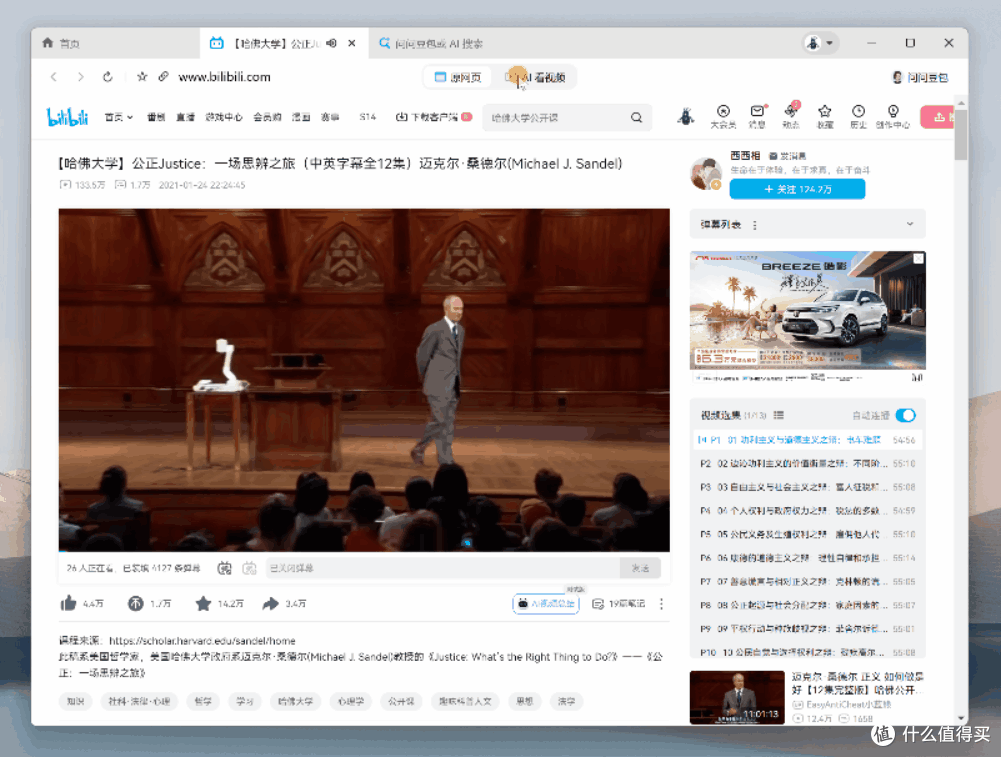Click the pink upload button

938,117
